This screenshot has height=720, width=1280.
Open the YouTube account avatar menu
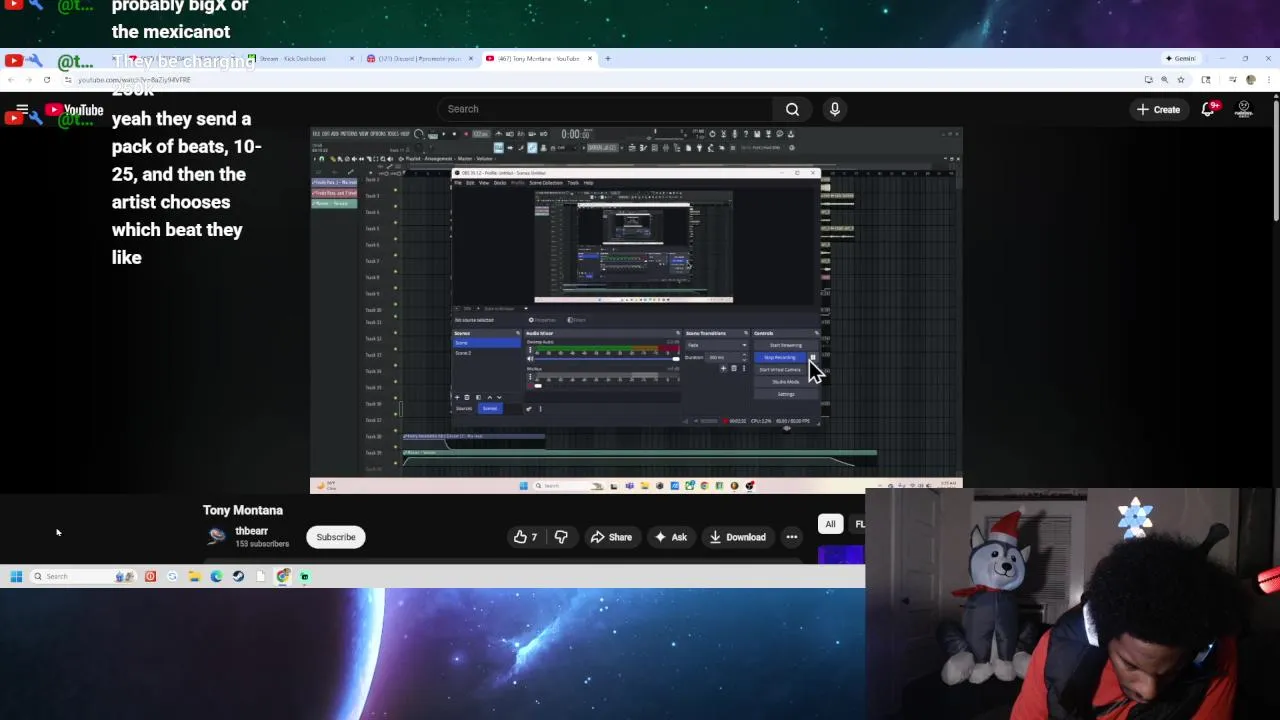point(1244,109)
